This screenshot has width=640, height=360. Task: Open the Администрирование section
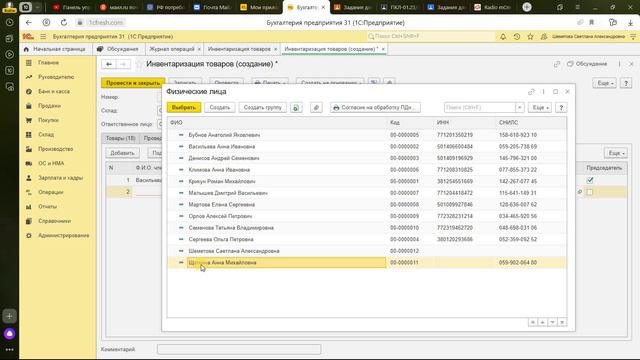(x=63, y=236)
